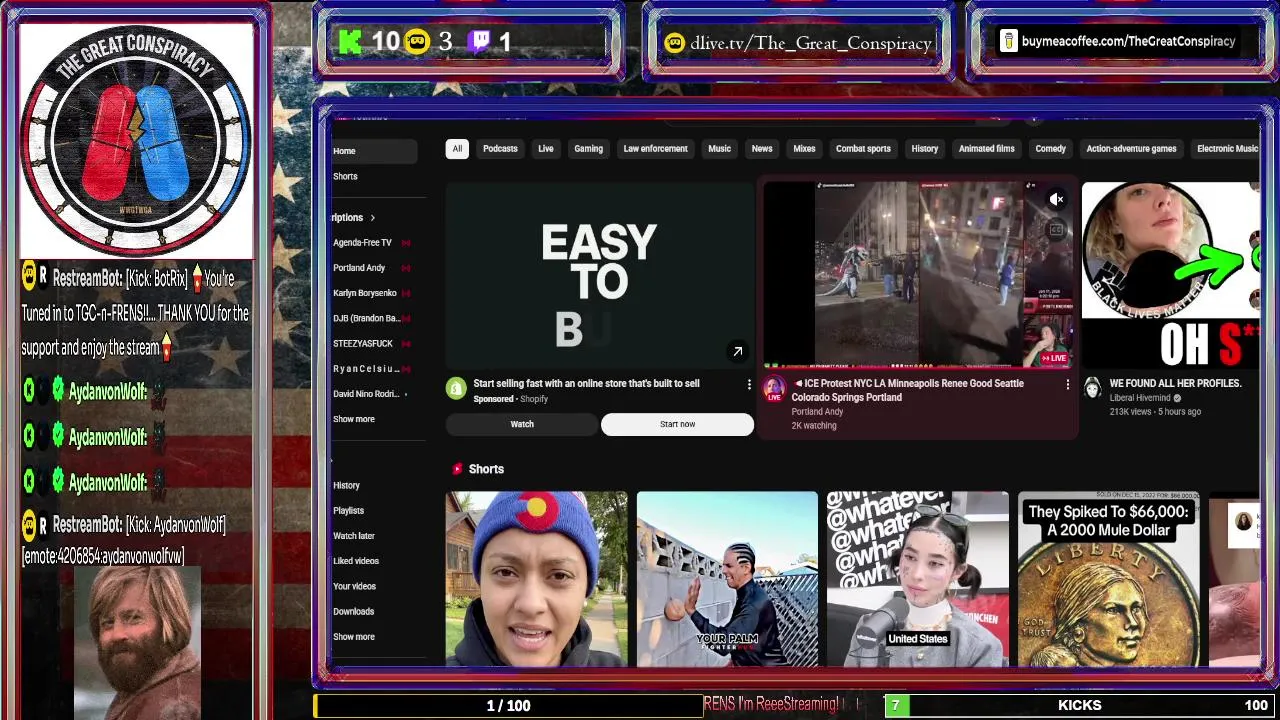Select the Music filter chip
Image resolution: width=1280 pixels, height=720 pixels.
[x=719, y=148]
